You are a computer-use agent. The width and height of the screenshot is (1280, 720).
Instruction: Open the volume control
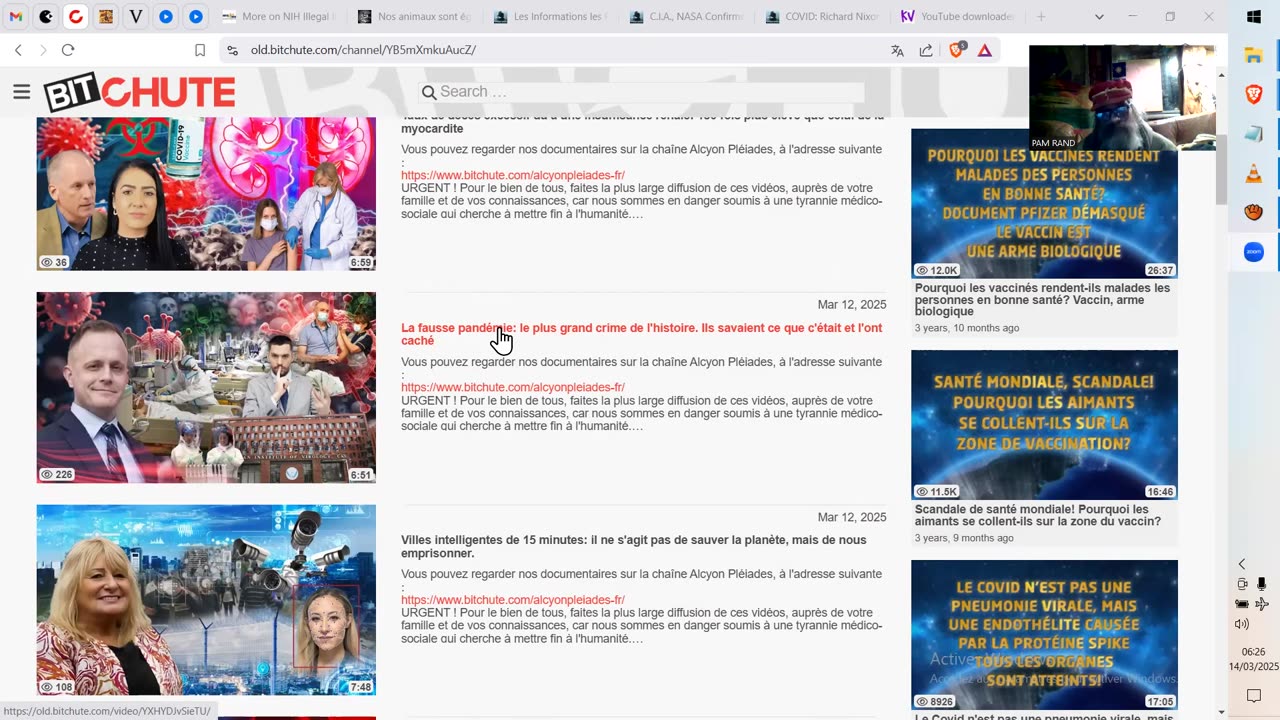point(1243,624)
